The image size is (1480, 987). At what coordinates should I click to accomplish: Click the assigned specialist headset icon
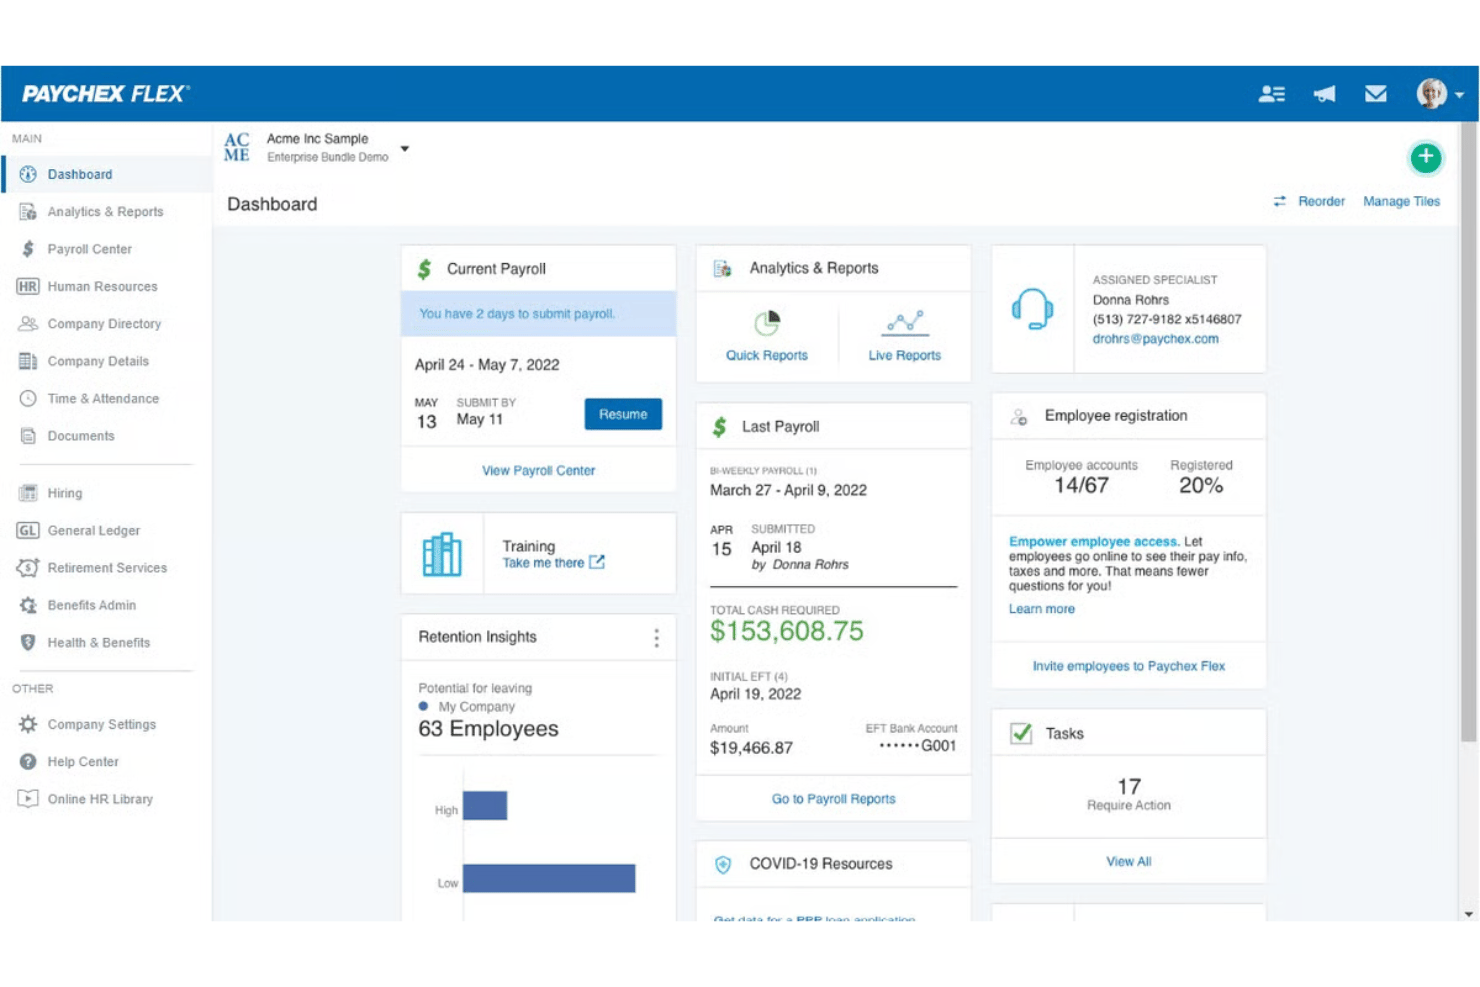pos(1032,309)
